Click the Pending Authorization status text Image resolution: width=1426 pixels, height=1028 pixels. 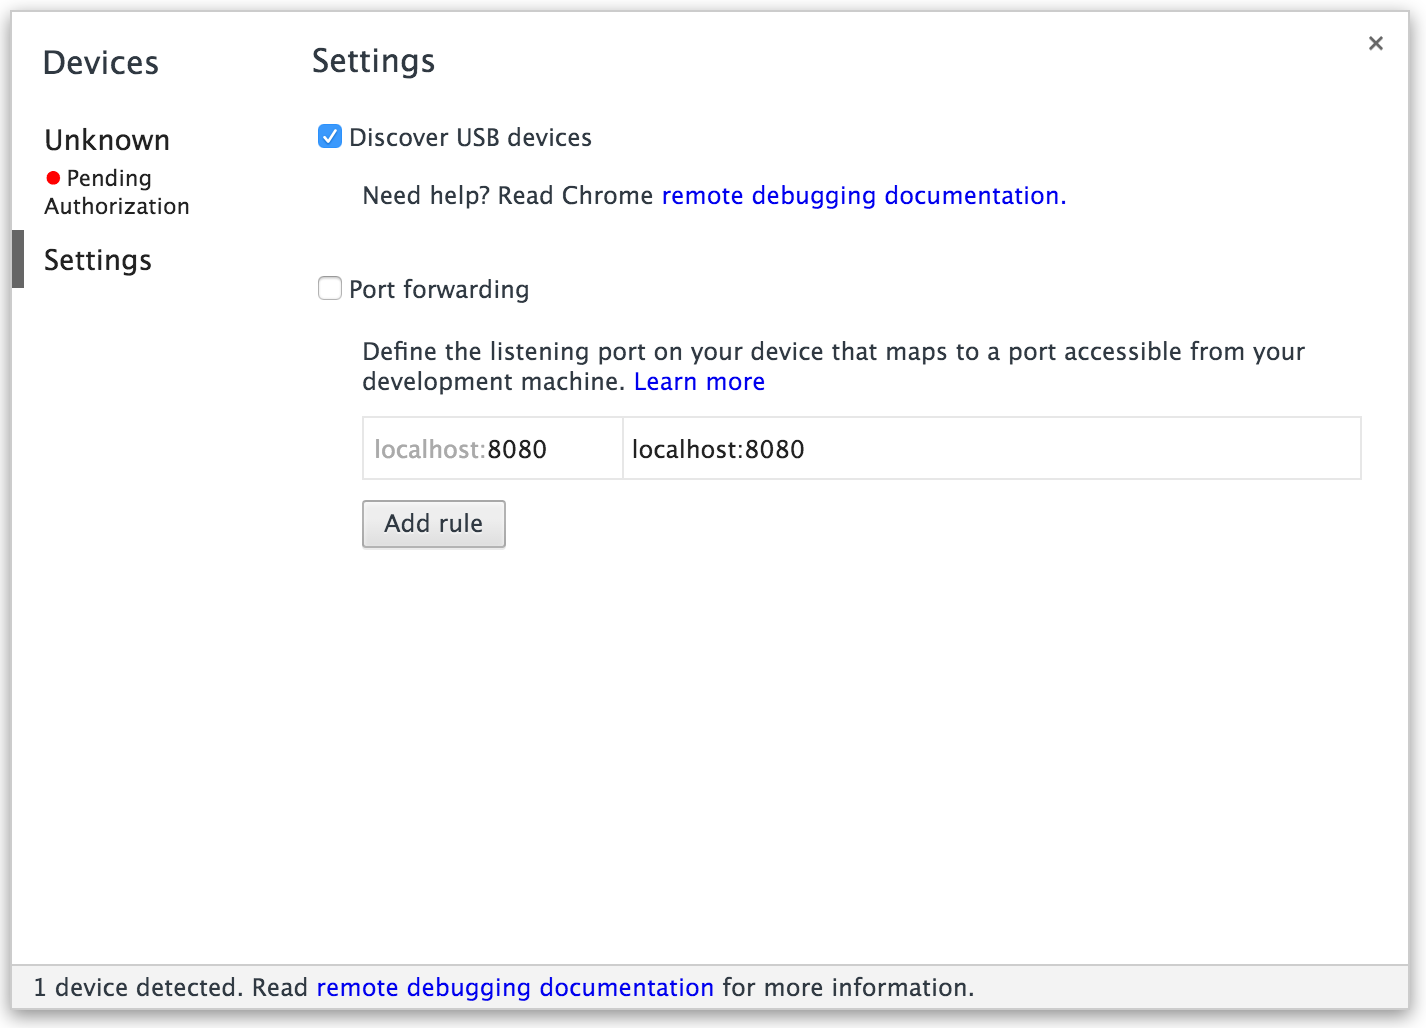pos(117,192)
